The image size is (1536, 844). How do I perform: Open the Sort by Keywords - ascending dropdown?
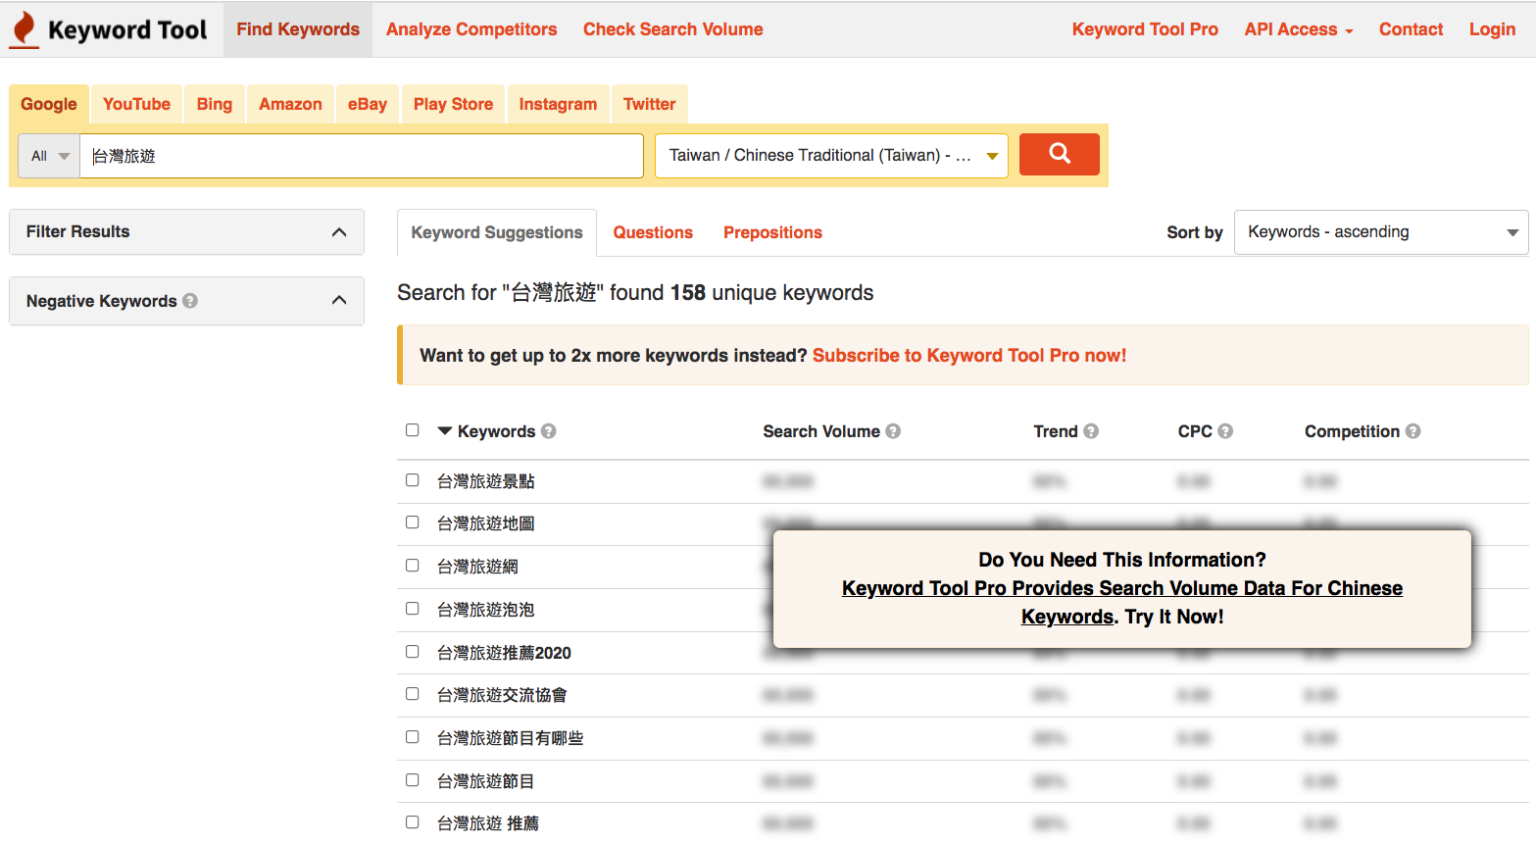click(x=1381, y=232)
